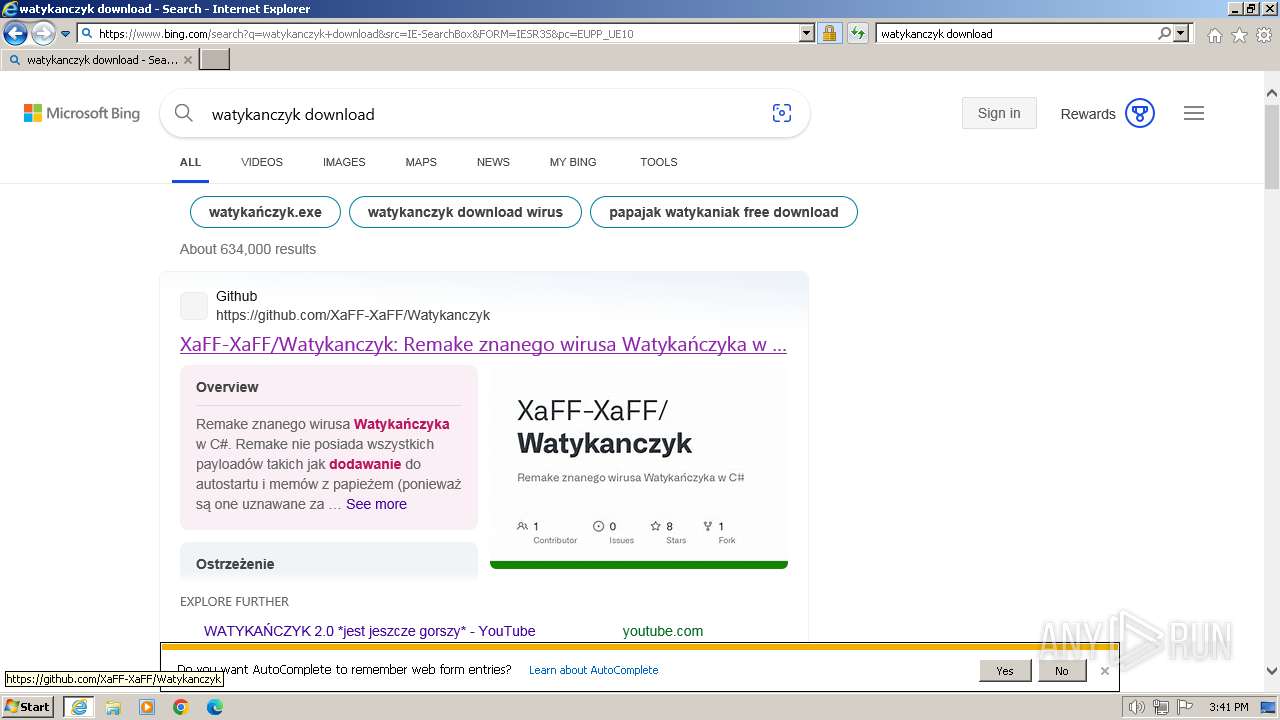Open the Bing visual search camera icon

pyautogui.click(x=782, y=113)
